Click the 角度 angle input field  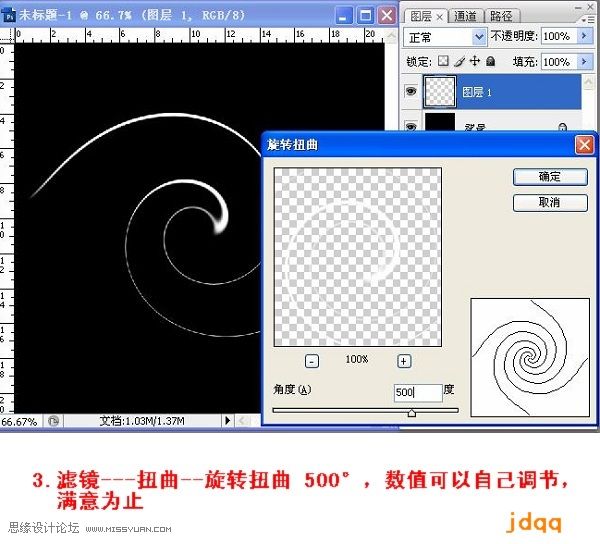point(418,393)
